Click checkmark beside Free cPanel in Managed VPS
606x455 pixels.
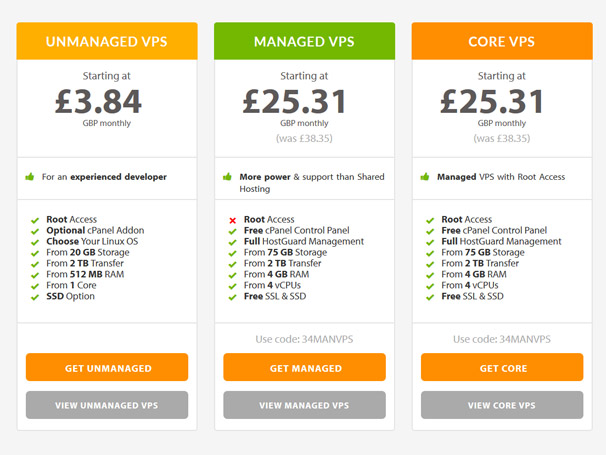pos(232,231)
